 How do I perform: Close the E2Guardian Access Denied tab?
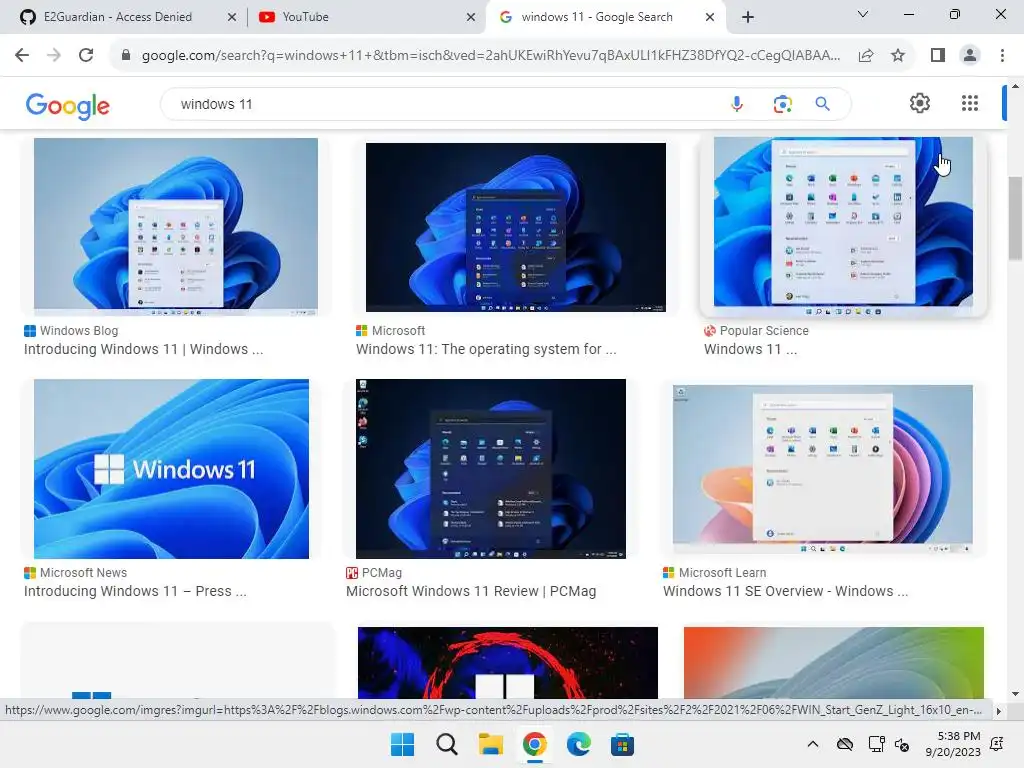coord(231,17)
